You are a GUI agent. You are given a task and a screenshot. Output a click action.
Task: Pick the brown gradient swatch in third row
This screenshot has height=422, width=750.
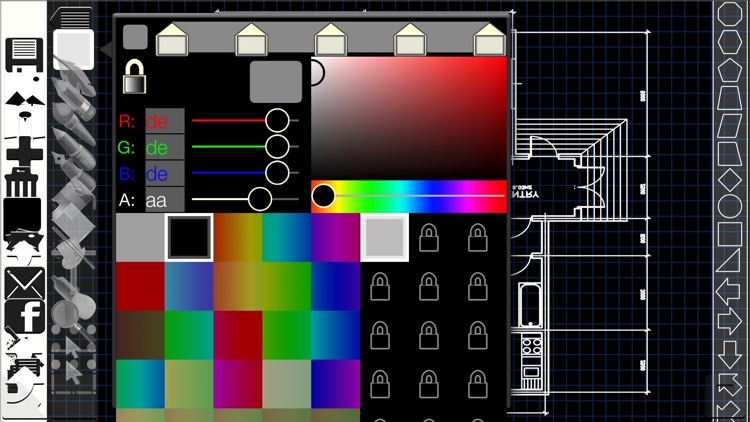[140, 335]
